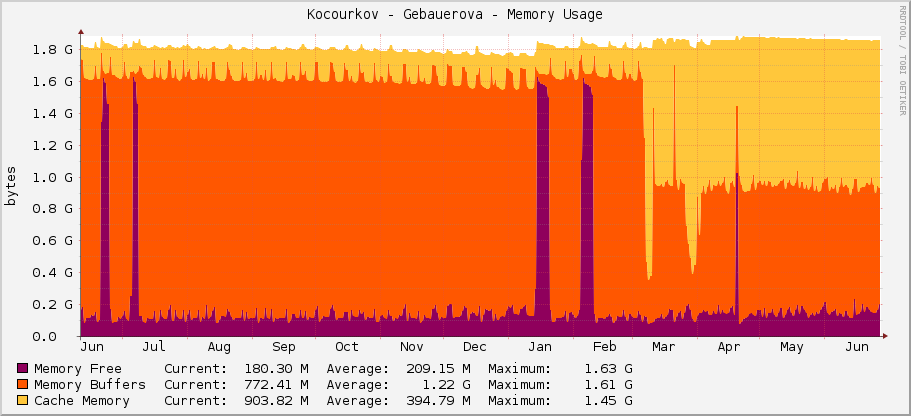Click the "1.2 G" y-axis tick label
911x416 pixels.
(x=53, y=145)
